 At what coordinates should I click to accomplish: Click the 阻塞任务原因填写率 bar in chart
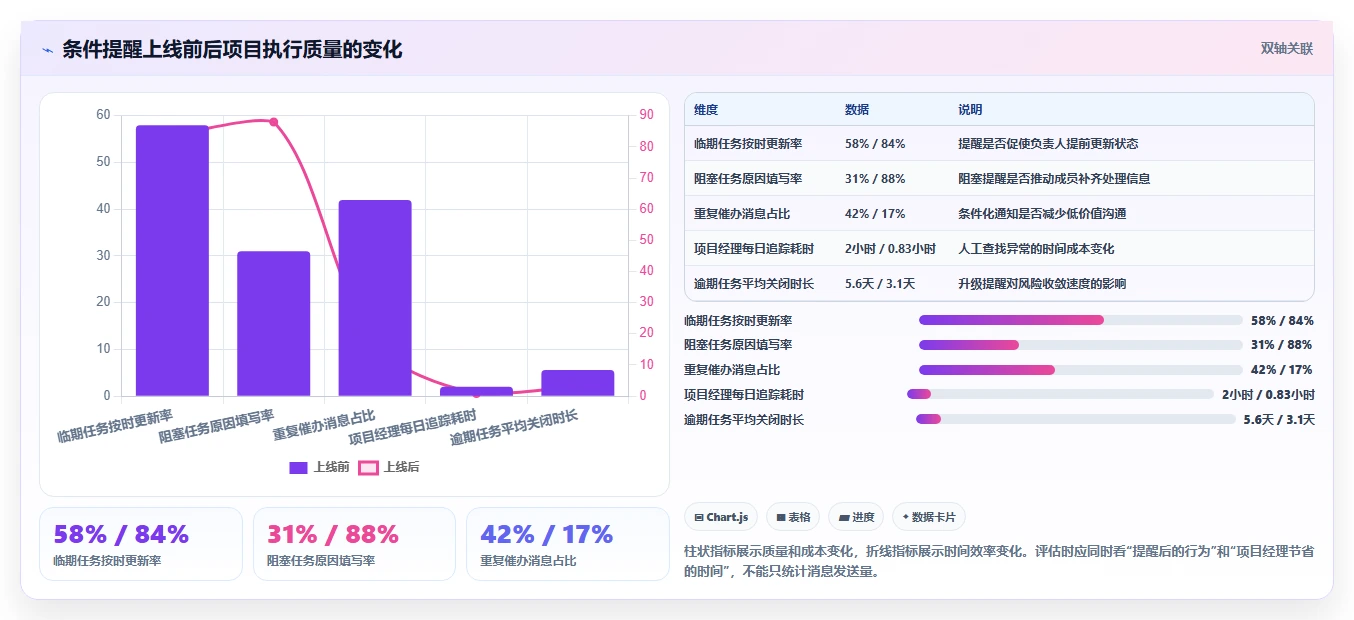(274, 324)
